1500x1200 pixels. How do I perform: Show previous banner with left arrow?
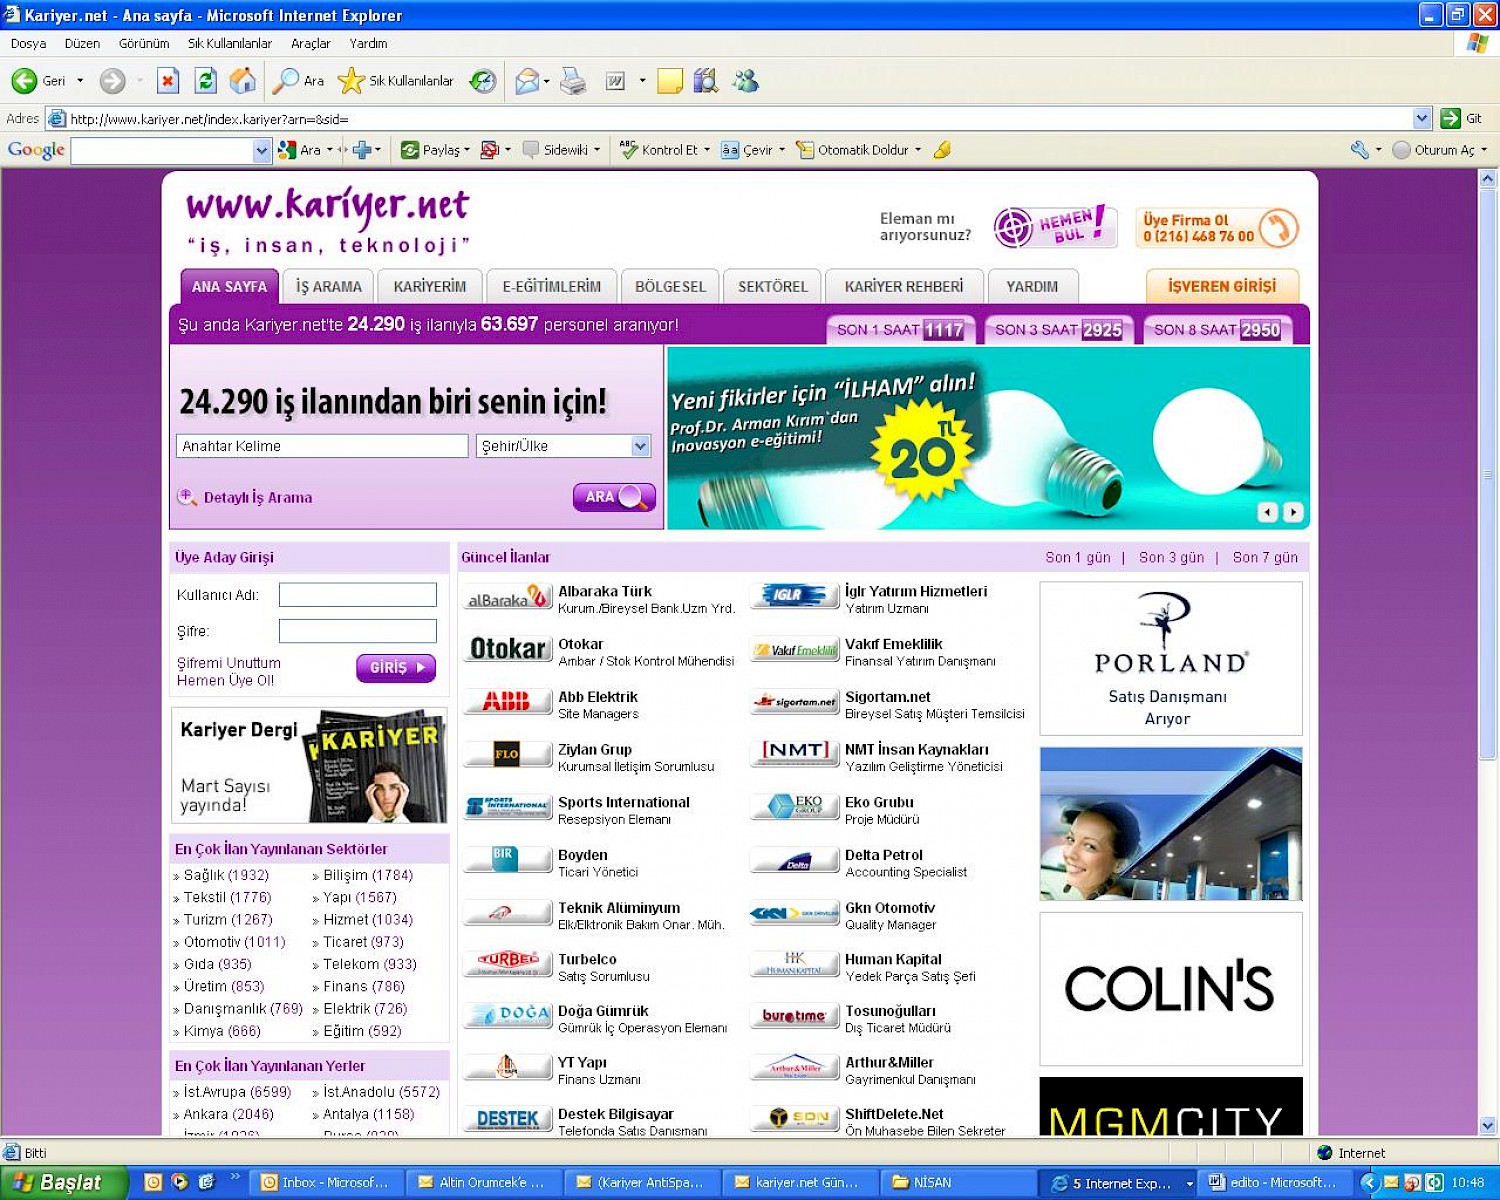pyautogui.click(x=1268, y=512)
